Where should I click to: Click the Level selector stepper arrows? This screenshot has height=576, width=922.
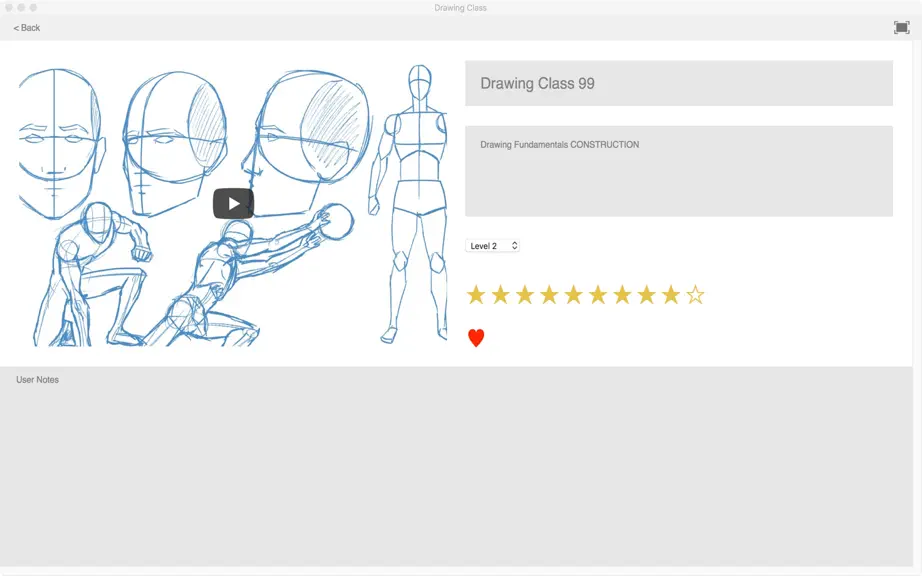click(515, 246)
